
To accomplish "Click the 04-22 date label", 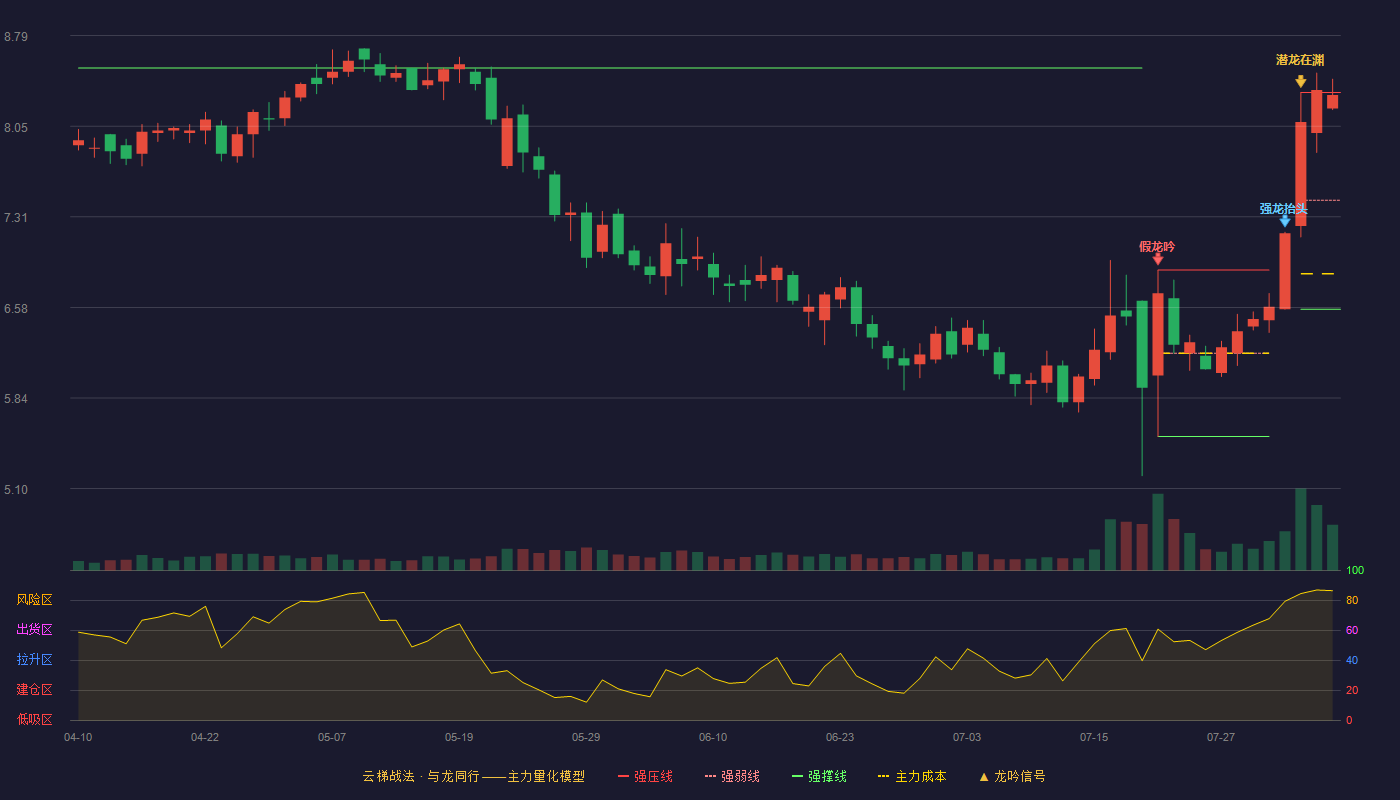I will tap(205, 737).
